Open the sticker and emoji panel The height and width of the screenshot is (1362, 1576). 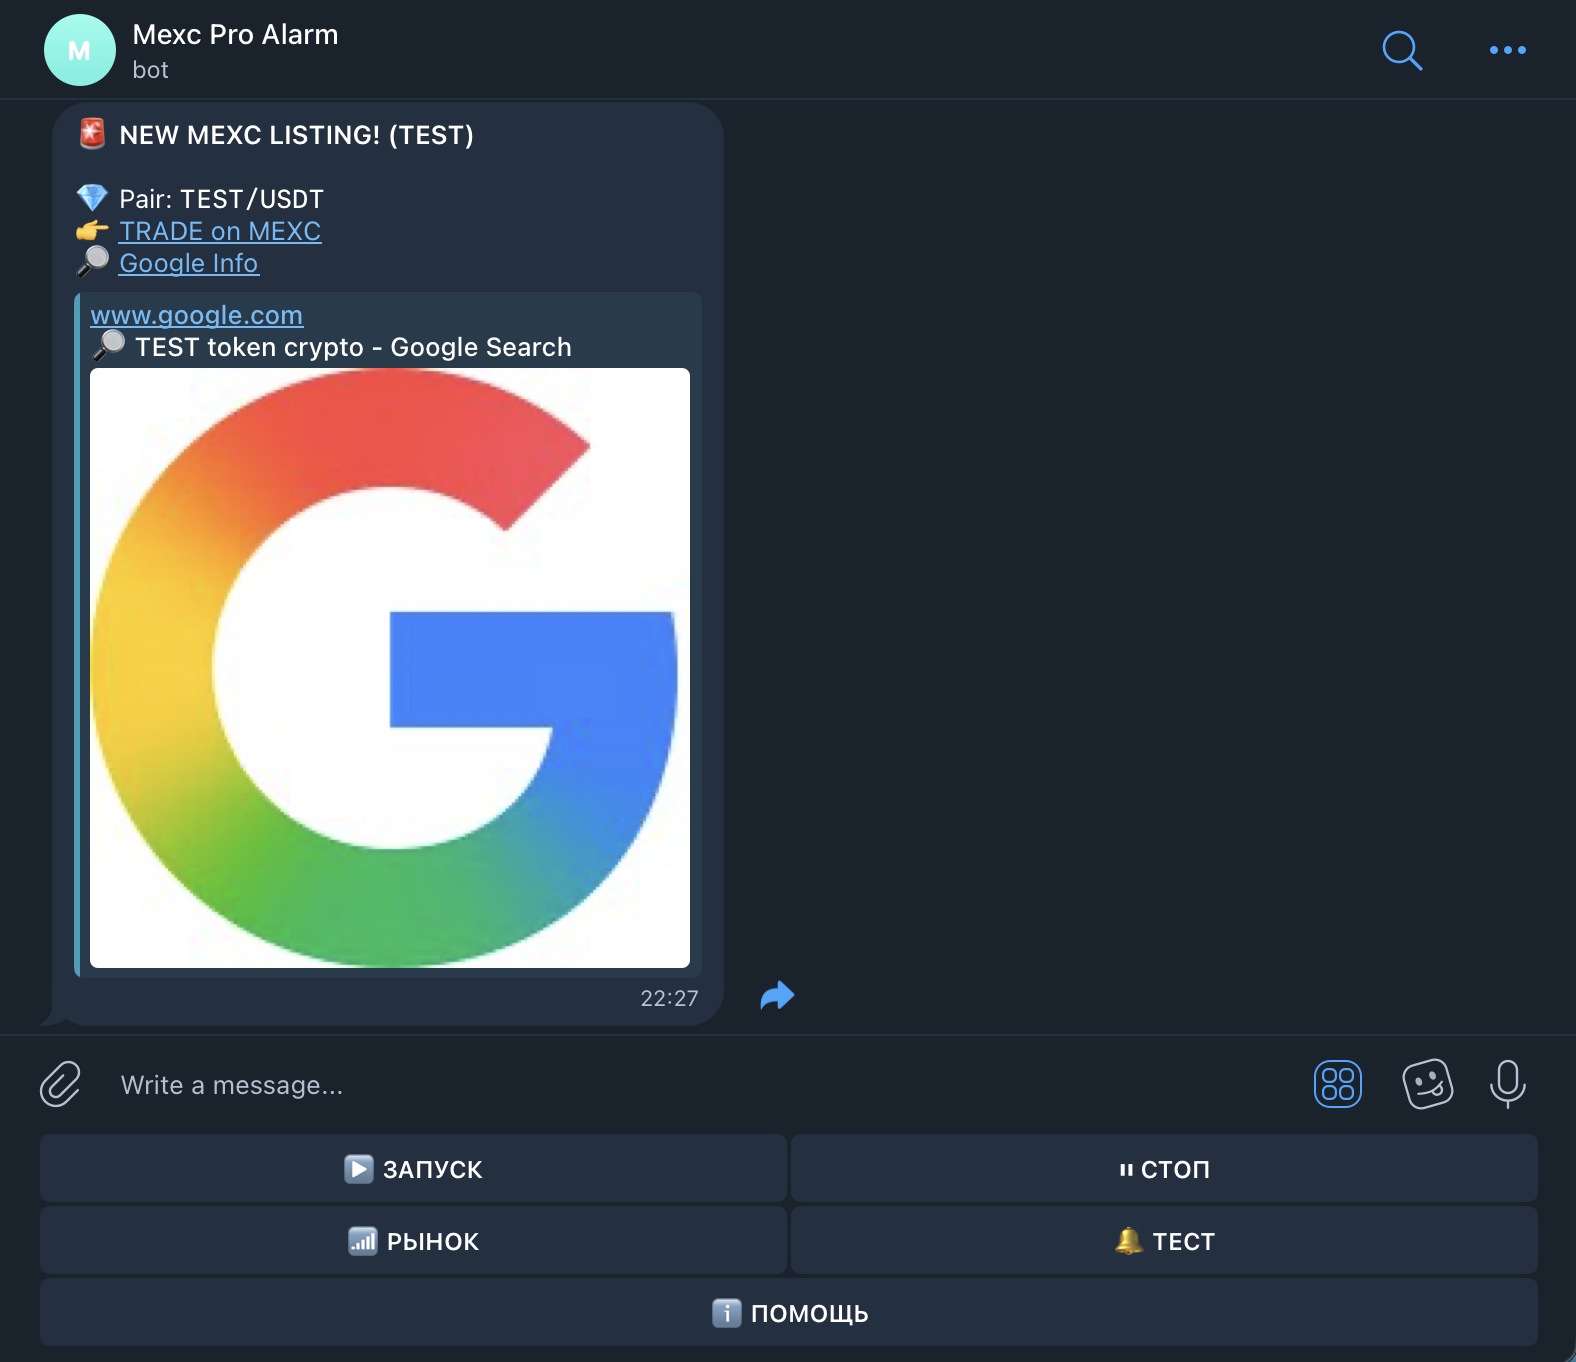pyautogui.click(x=1428, y=1084)
